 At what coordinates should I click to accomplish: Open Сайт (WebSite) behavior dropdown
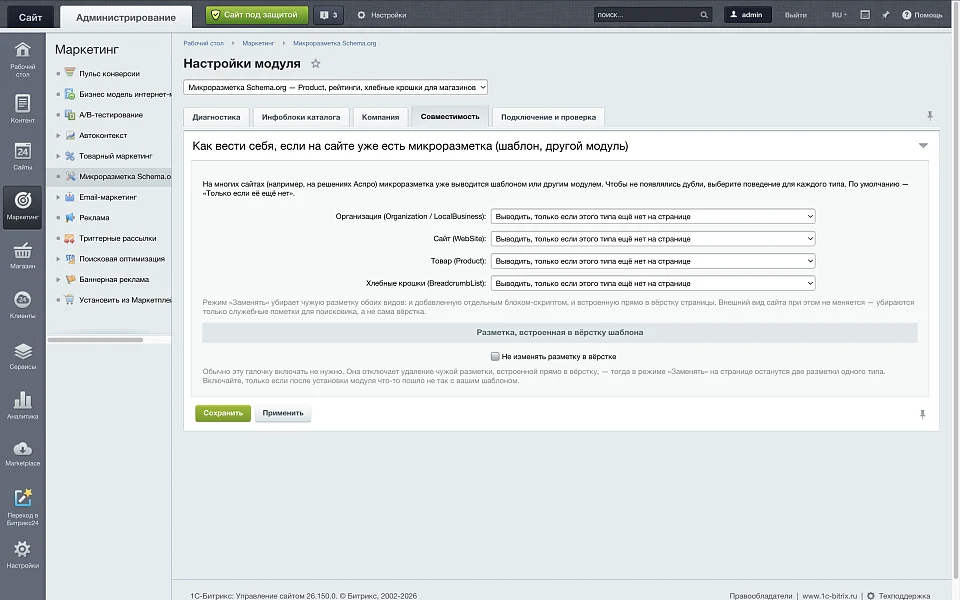(x=653, y=238)
